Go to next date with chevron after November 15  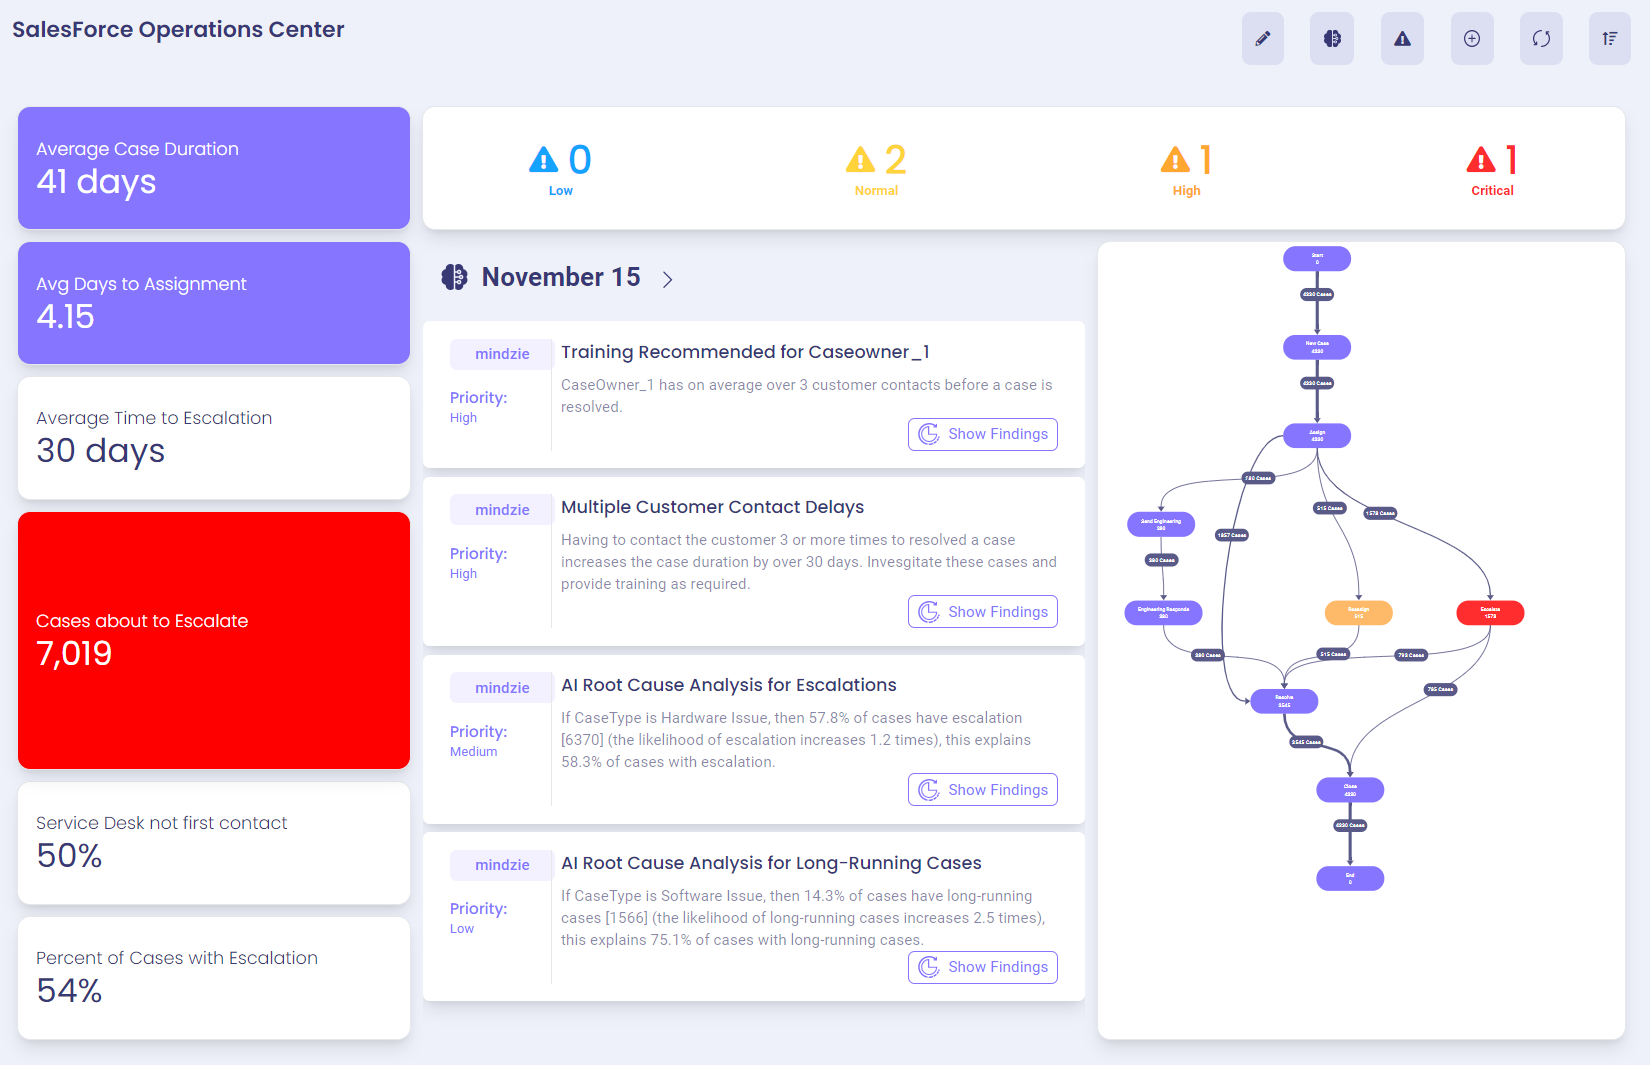coord(668,280)
